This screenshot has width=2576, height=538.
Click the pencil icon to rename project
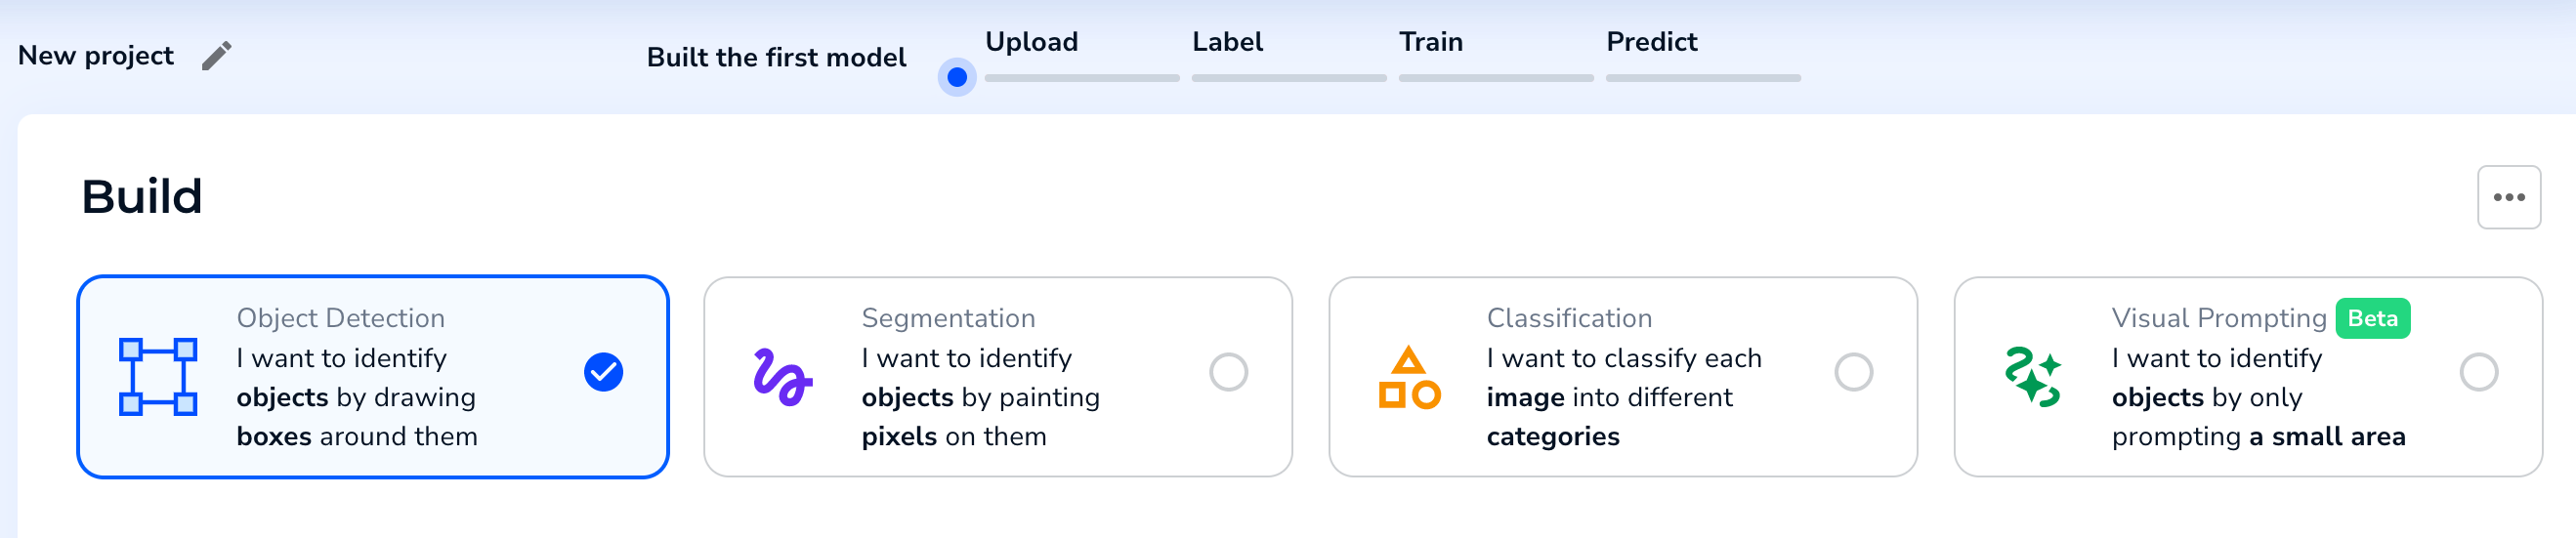216,56
